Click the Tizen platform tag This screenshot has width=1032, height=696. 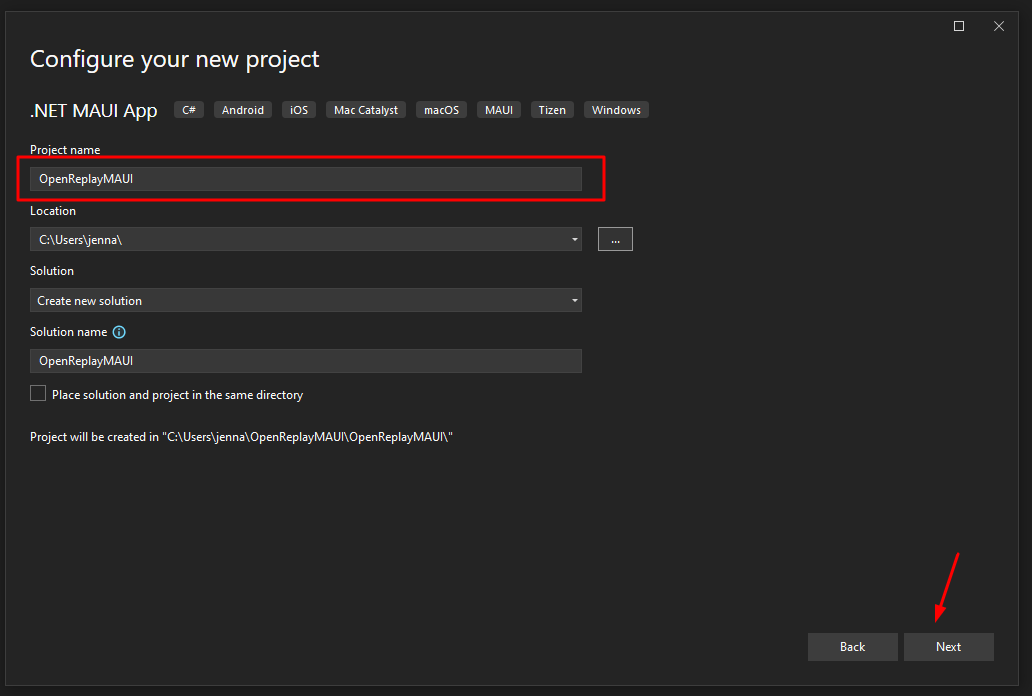coord(552,110)
